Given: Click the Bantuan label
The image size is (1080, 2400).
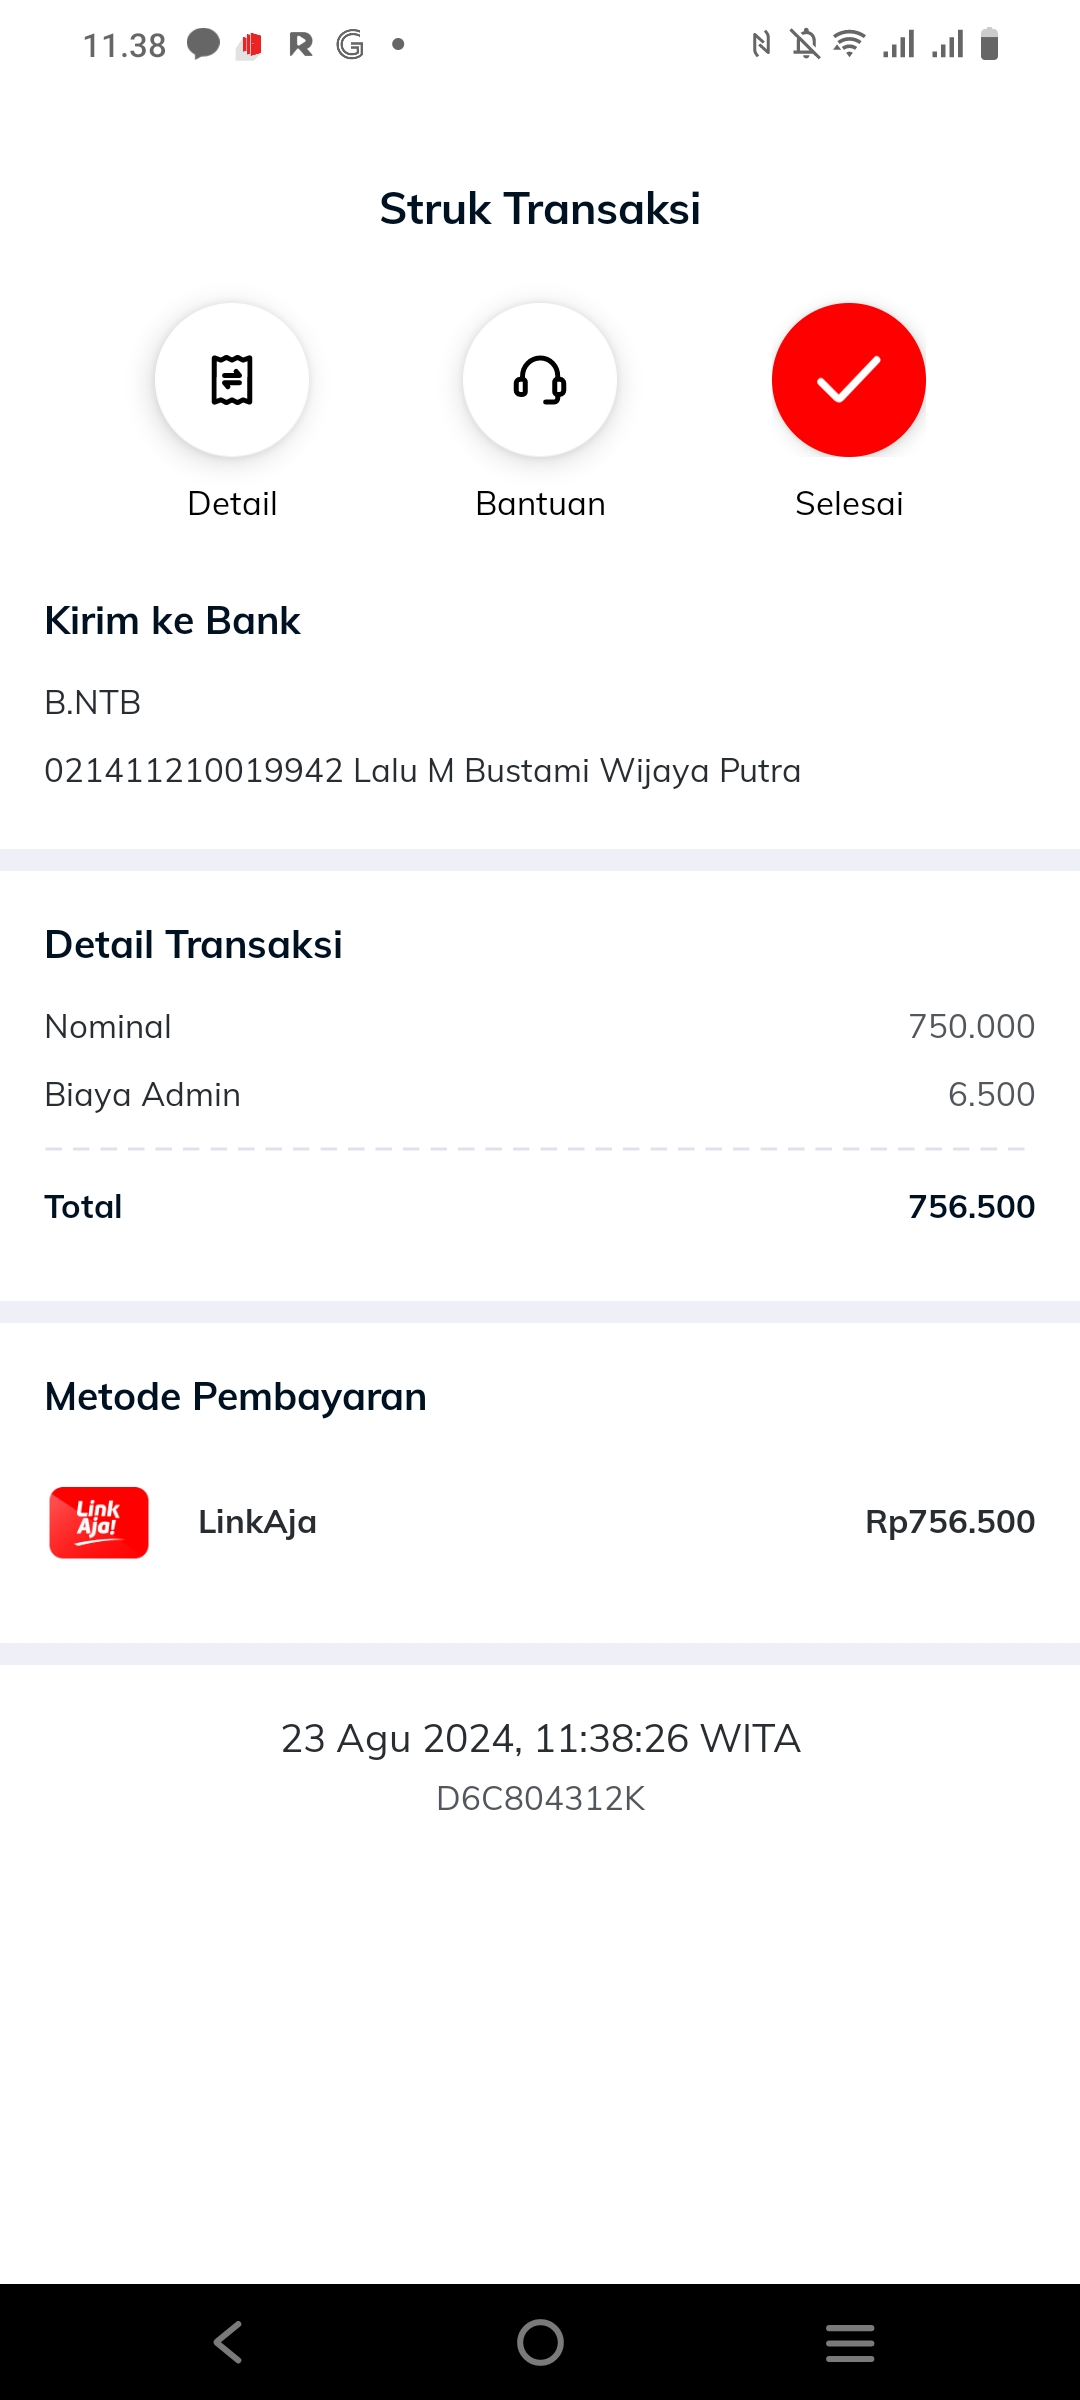Looking at the screenshot, I should [540, 503].
